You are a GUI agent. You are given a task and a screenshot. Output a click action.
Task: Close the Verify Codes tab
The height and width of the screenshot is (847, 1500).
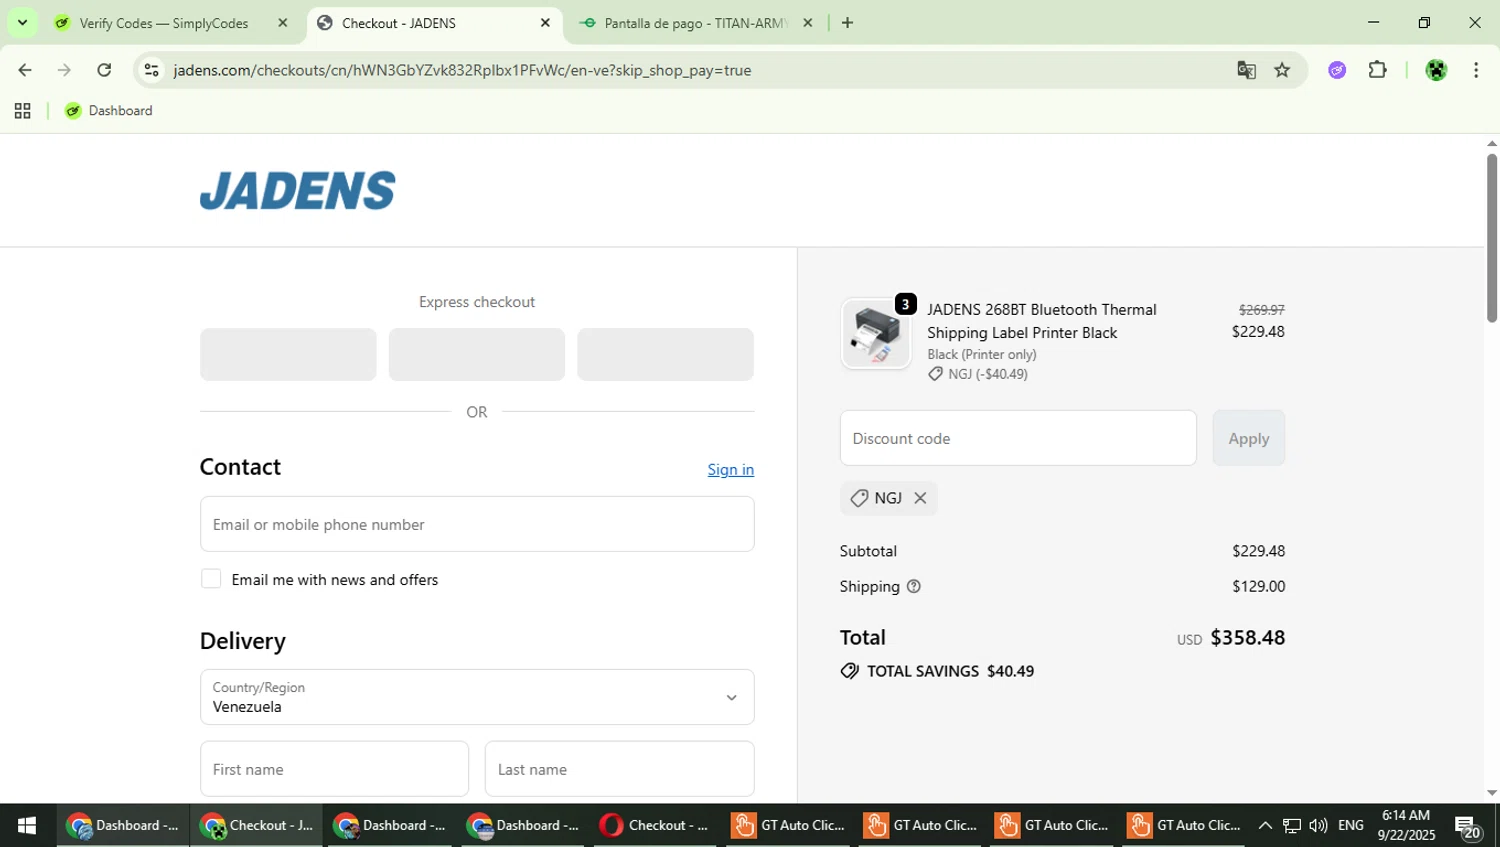(x=283, y=23)
